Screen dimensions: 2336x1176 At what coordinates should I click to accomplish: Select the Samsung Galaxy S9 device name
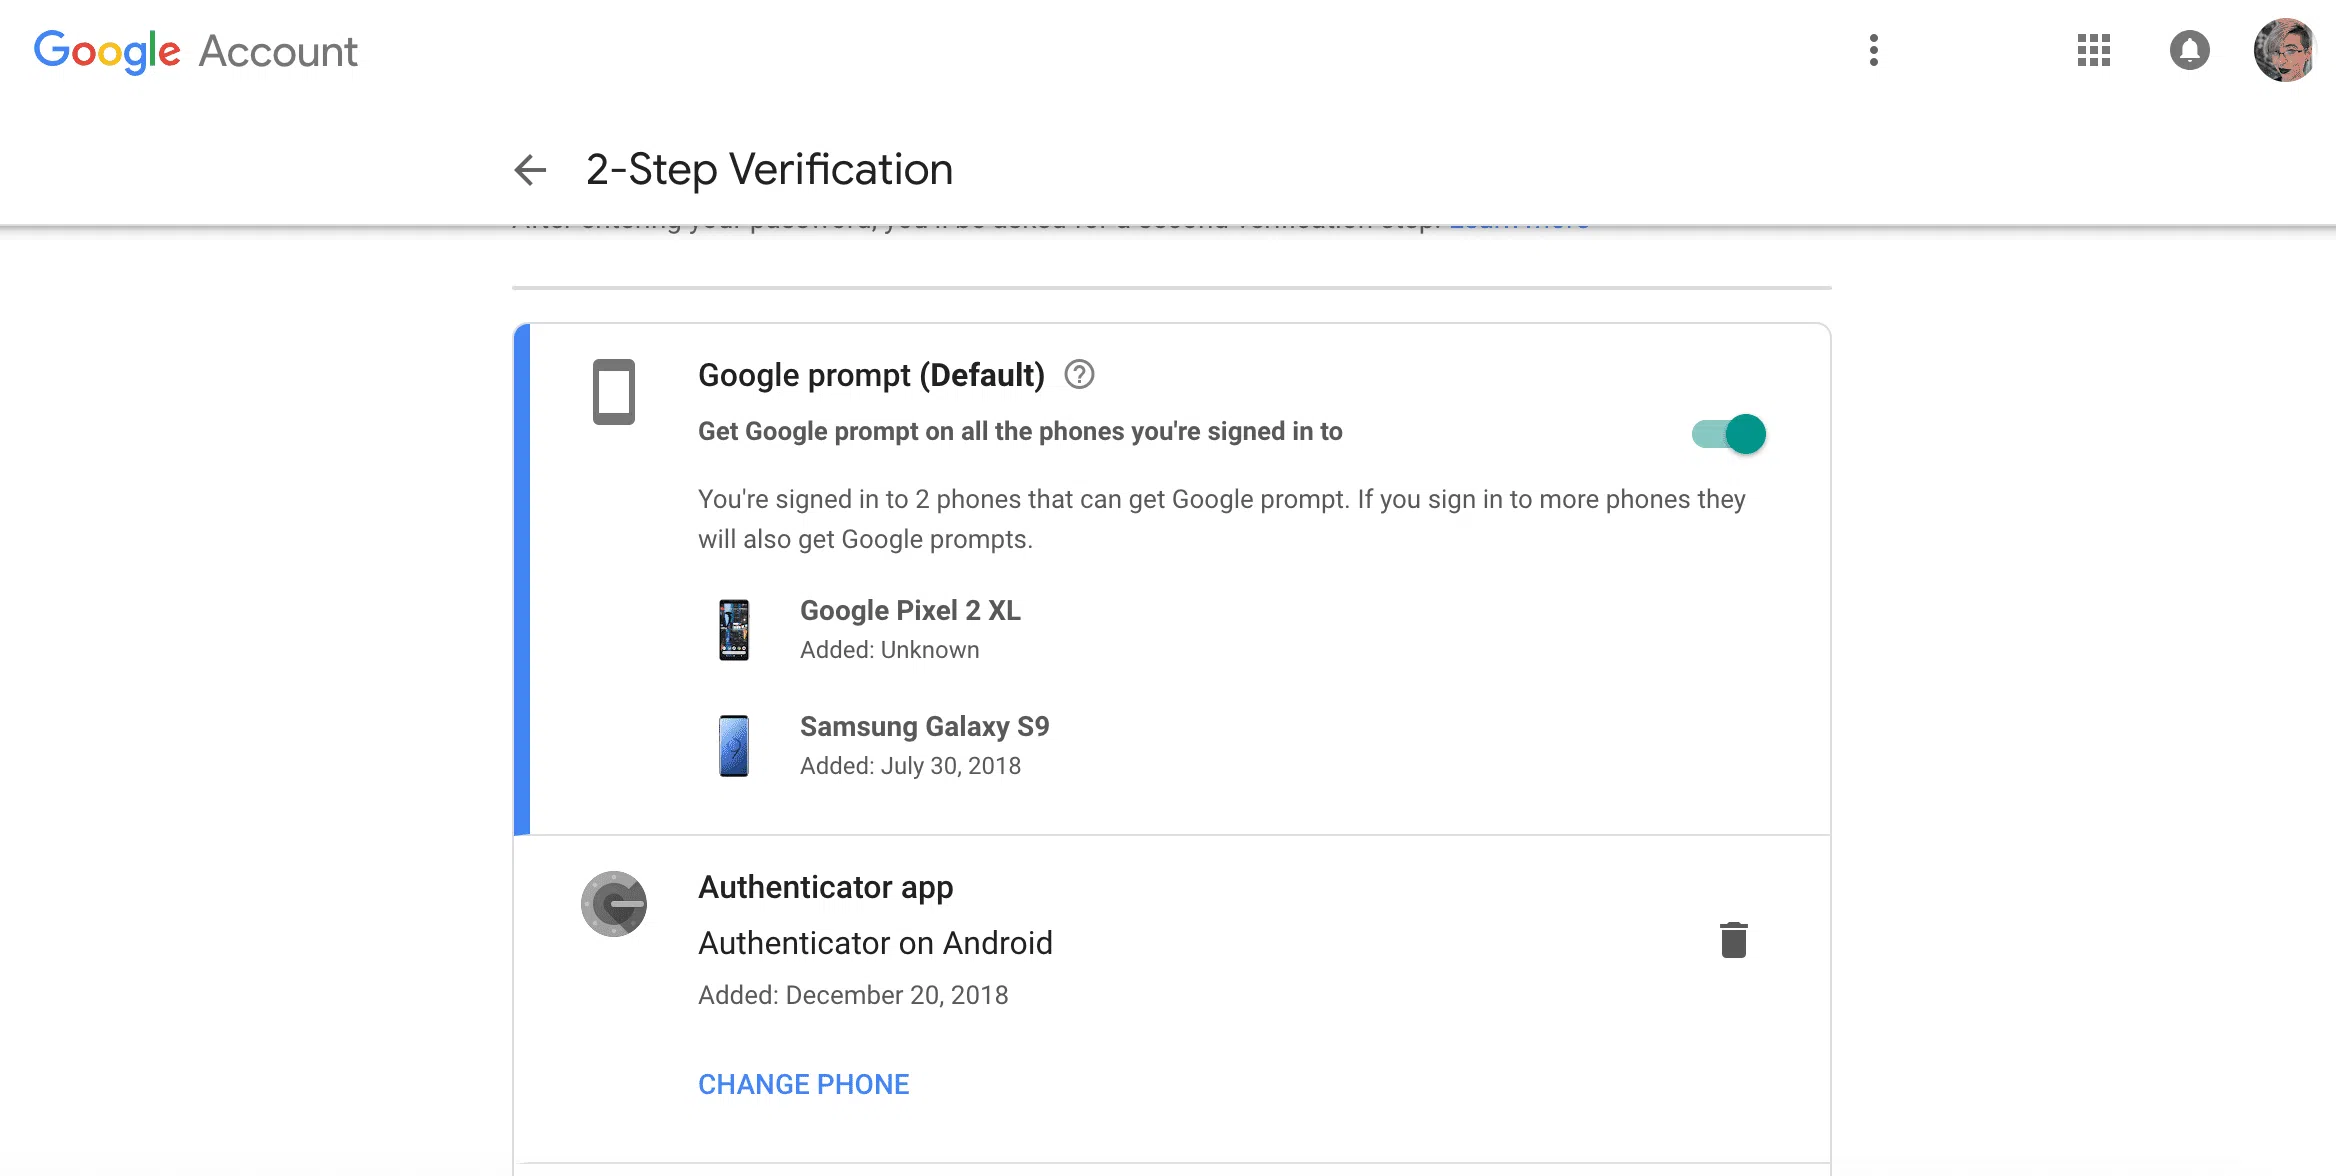(924, 727)
